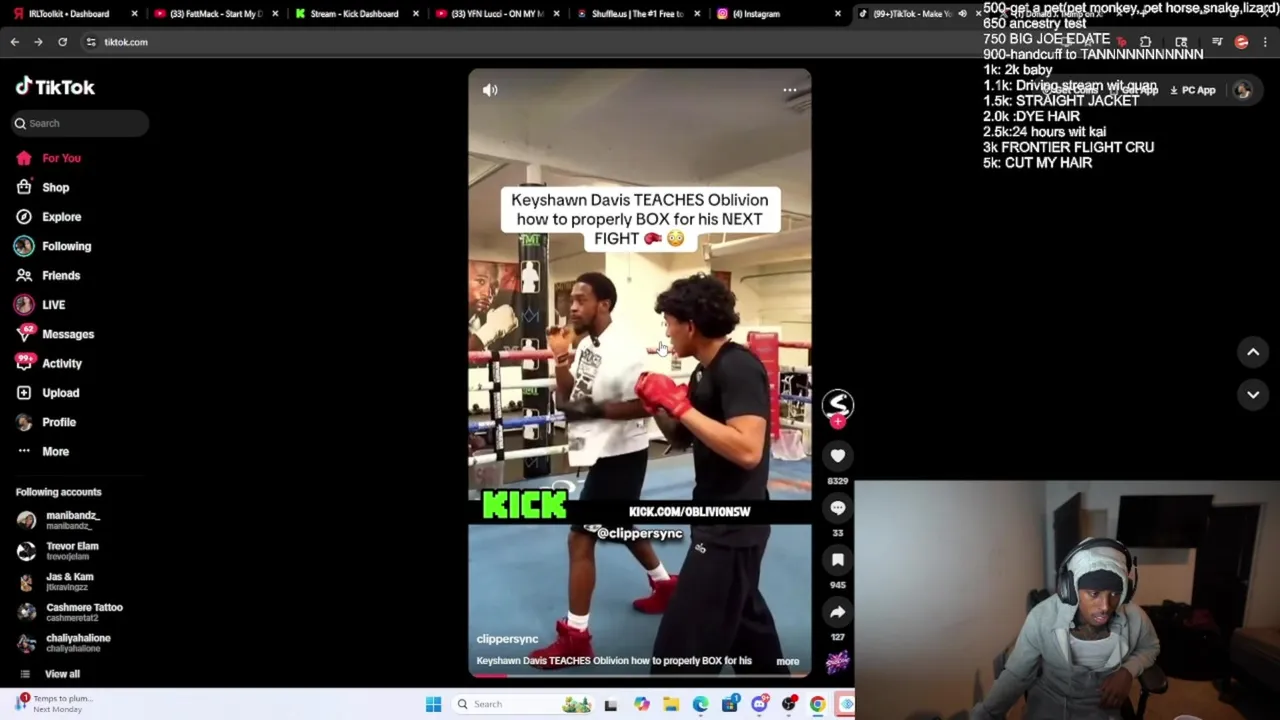Switch to the YFN Lucci YouTube tab
Image resolution: width=1280 pixels, height=720 pixels.
496,14
